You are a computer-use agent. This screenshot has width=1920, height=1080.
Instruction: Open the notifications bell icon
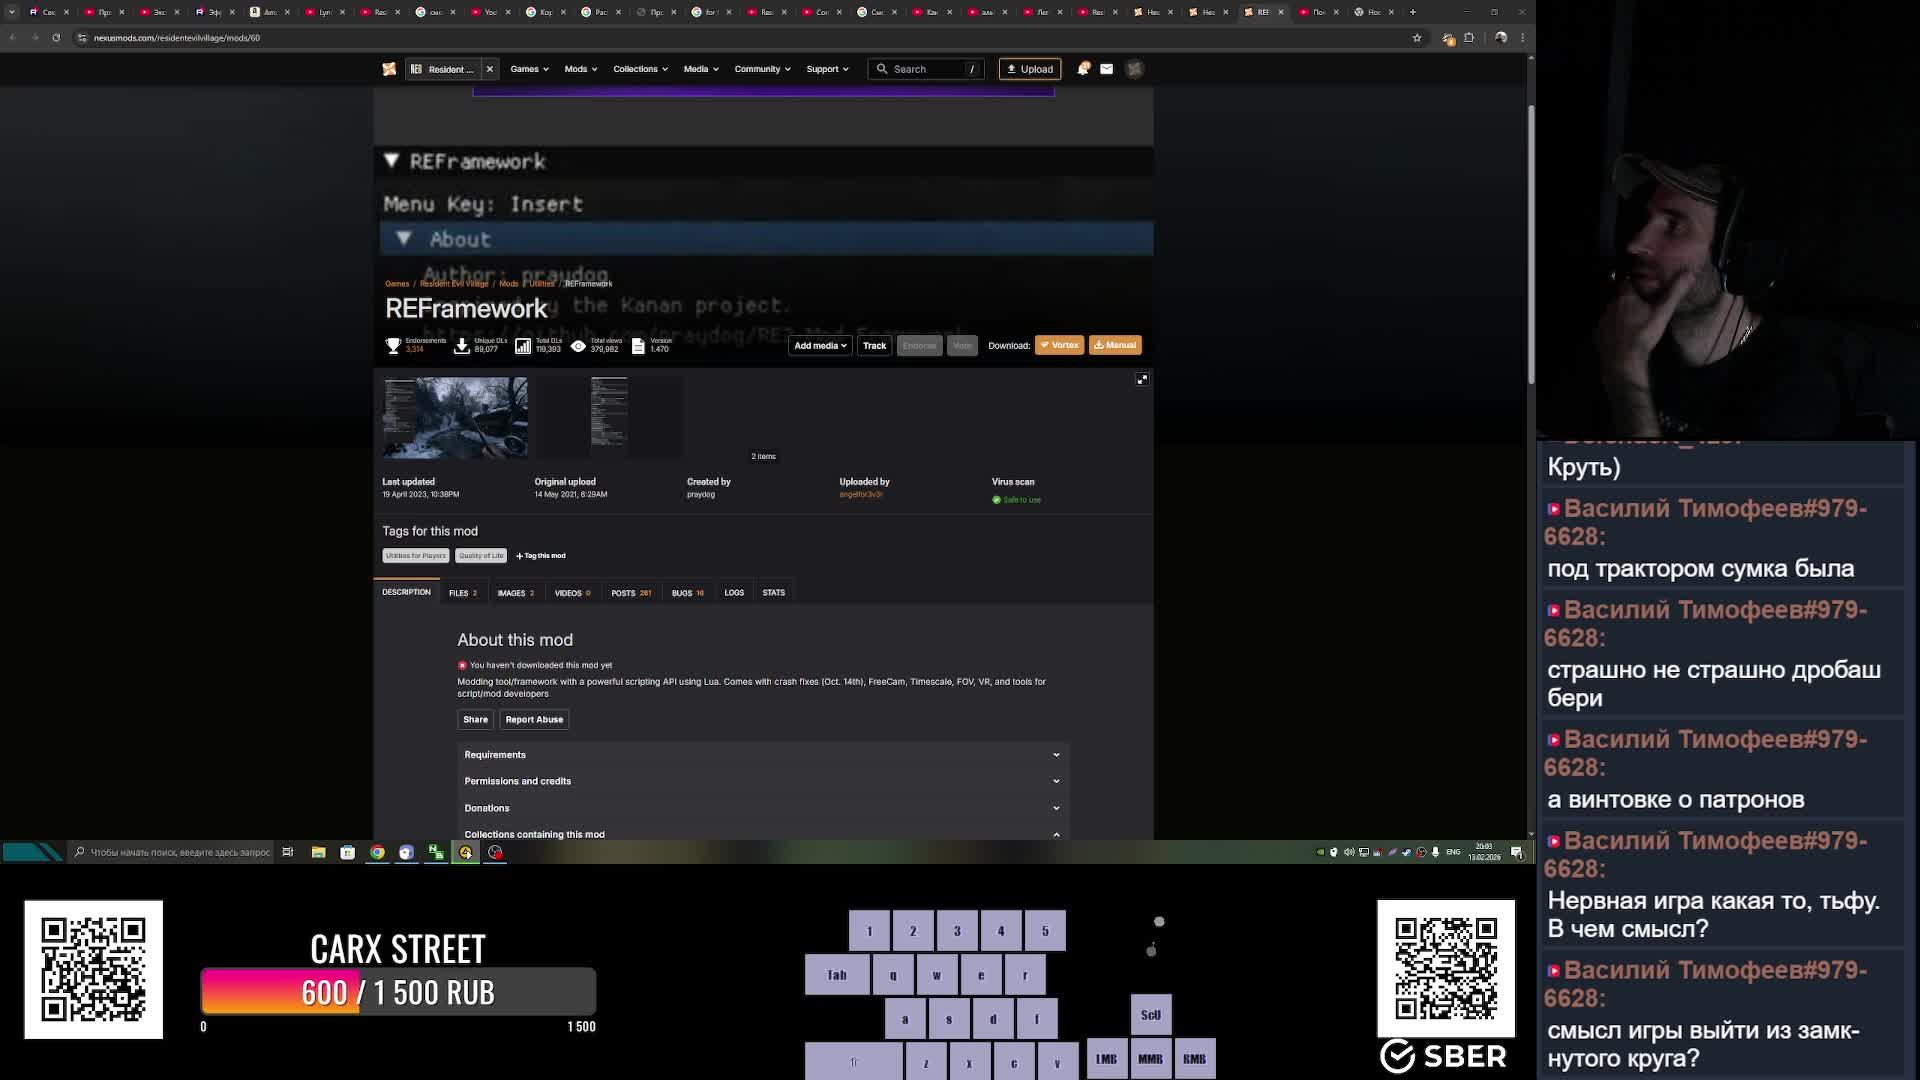click(x=1083, y=69)
